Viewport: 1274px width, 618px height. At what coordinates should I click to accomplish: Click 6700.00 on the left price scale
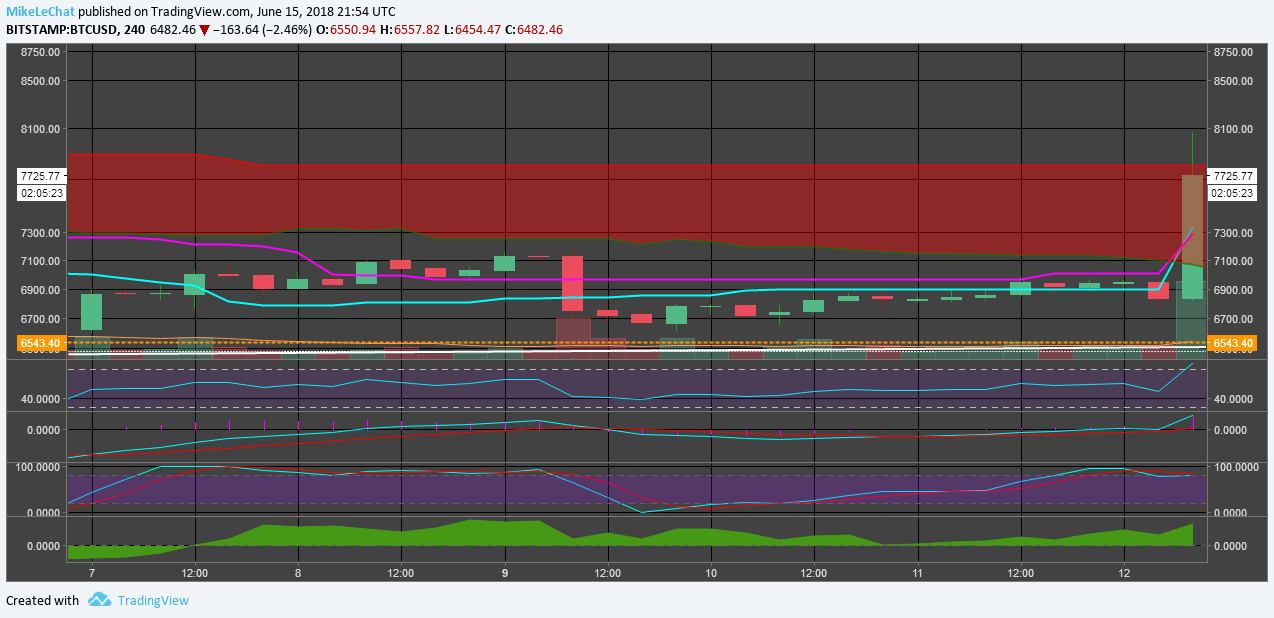[40, 319]
